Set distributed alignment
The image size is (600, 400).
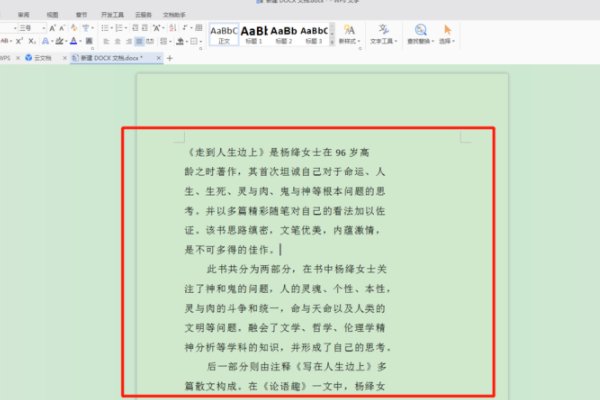[150, 41]
